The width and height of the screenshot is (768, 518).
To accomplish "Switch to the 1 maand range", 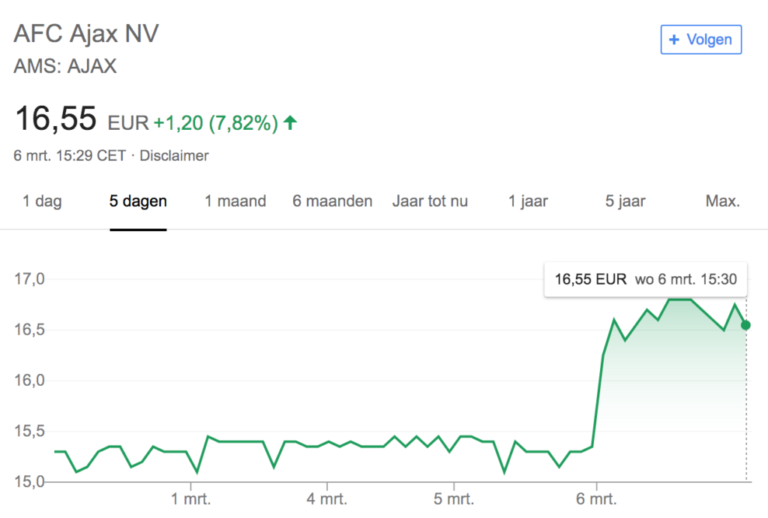I will pyautogui.click(x=235, y=201).
